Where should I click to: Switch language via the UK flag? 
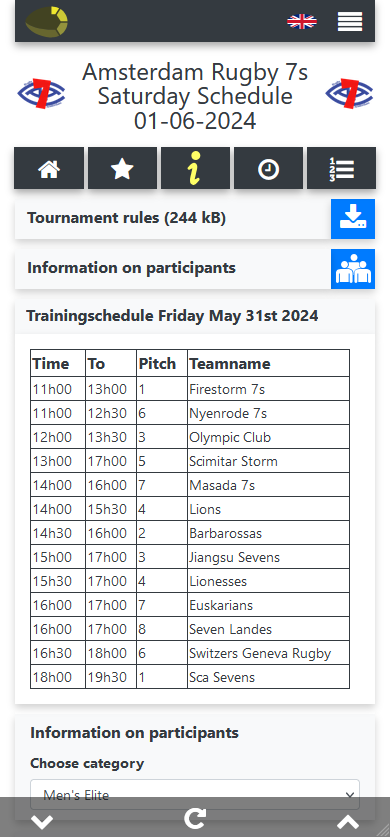(302, 21)
